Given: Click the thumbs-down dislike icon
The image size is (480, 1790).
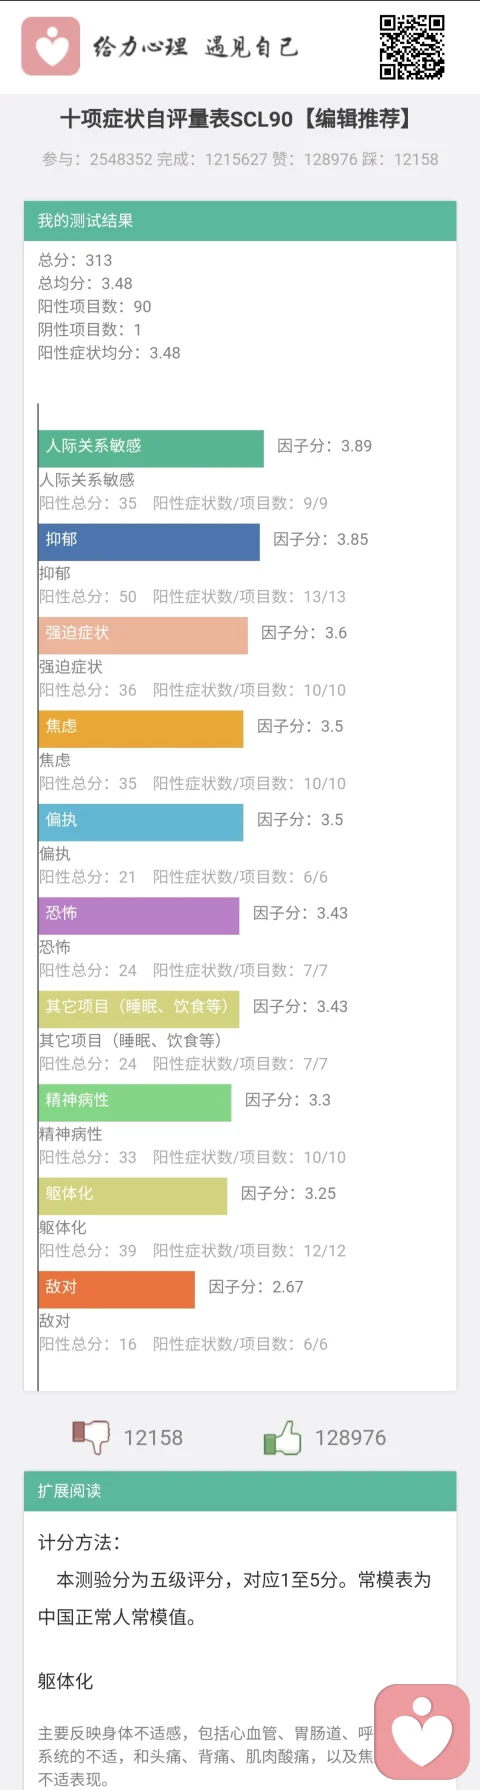Looking at the screenshot, I should [91, 1437].
